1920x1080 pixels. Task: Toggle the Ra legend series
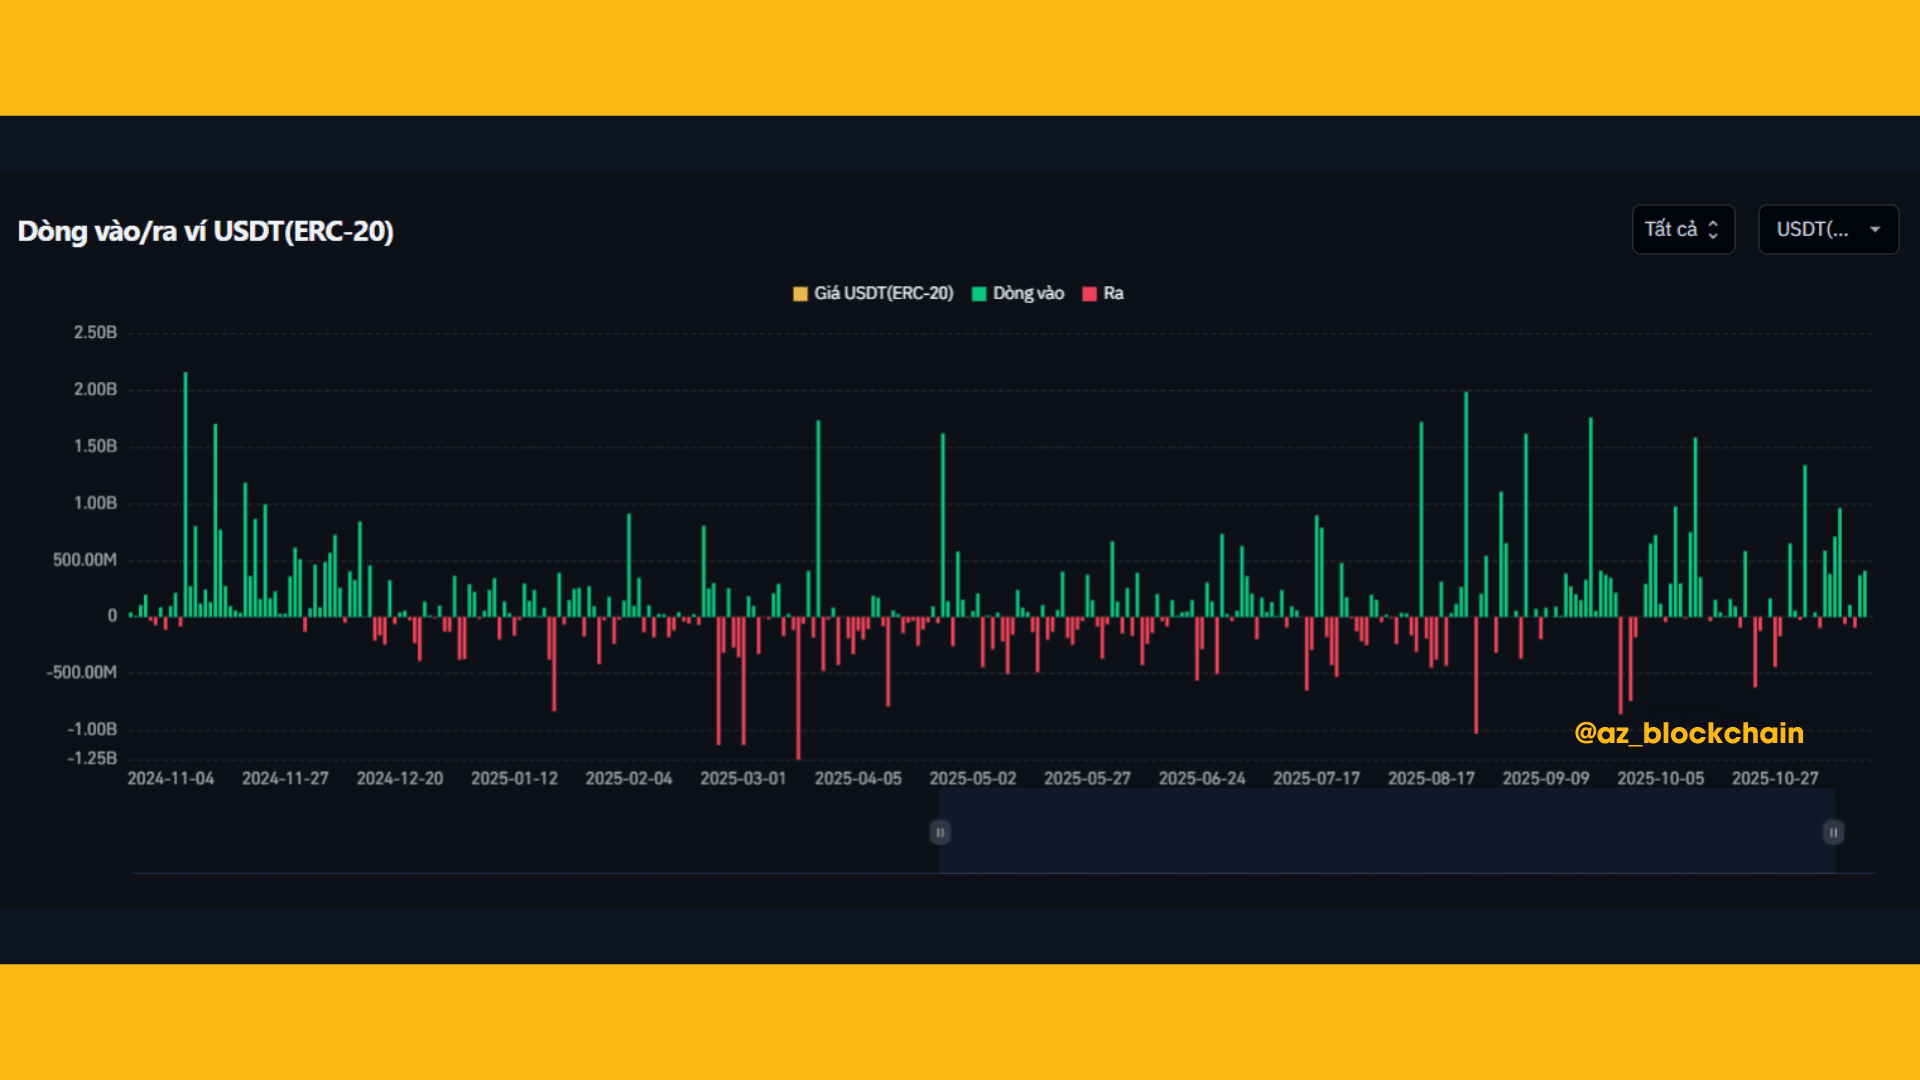point(1113,293)
